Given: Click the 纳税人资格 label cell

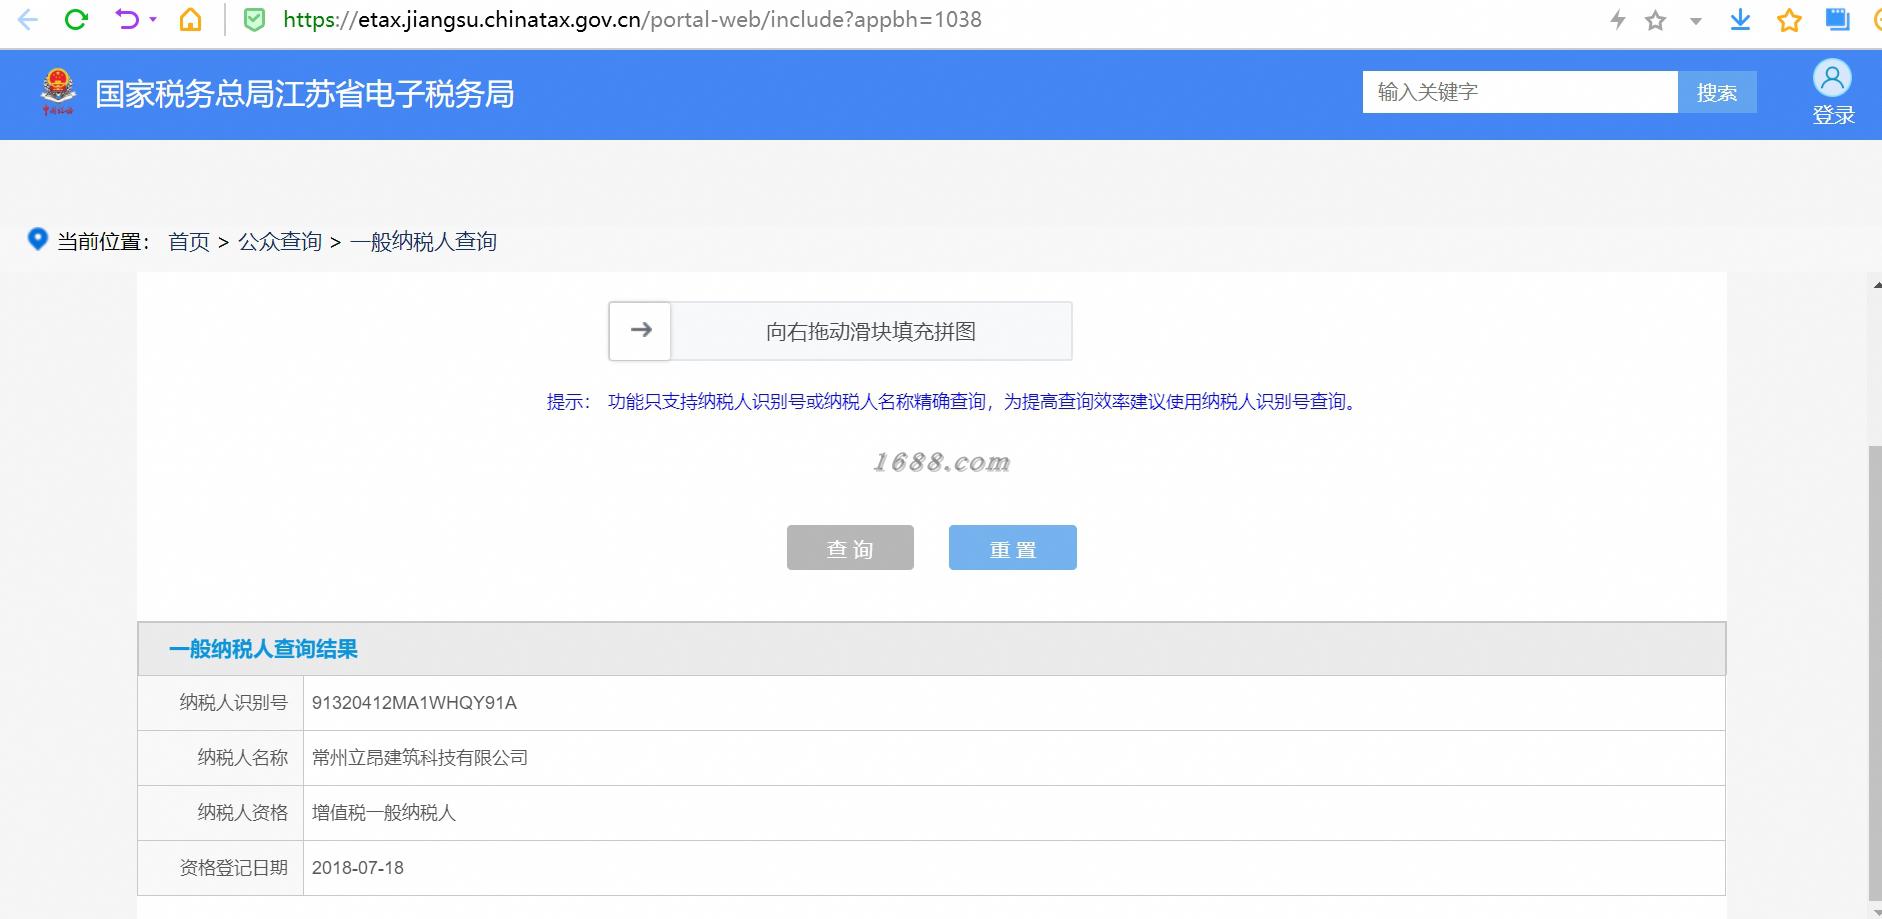Looking at the screenshot, I should pos(221,813).
